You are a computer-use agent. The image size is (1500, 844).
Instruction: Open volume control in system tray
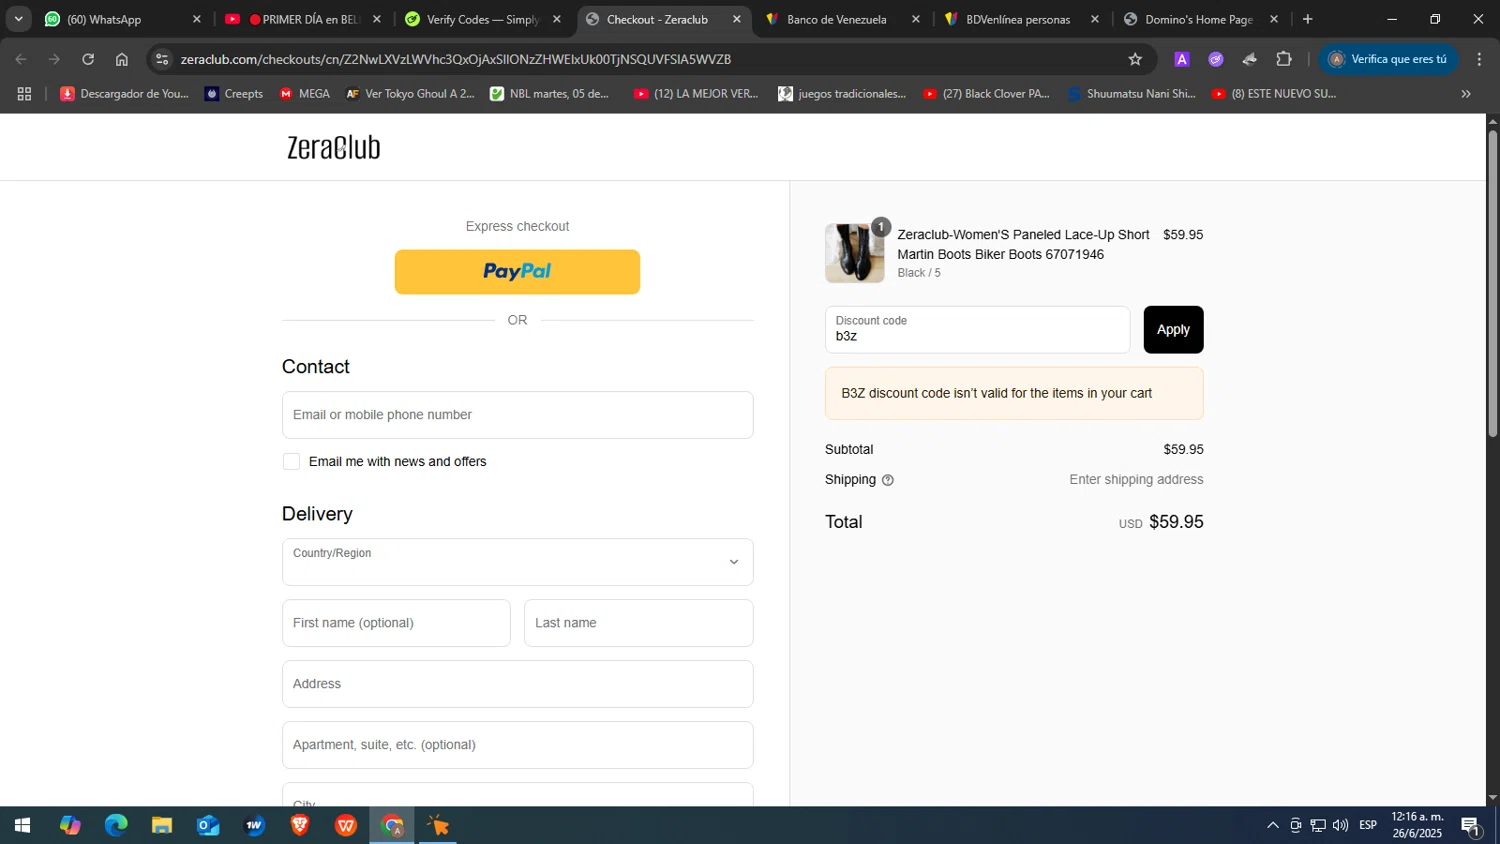pos(1340,826)
